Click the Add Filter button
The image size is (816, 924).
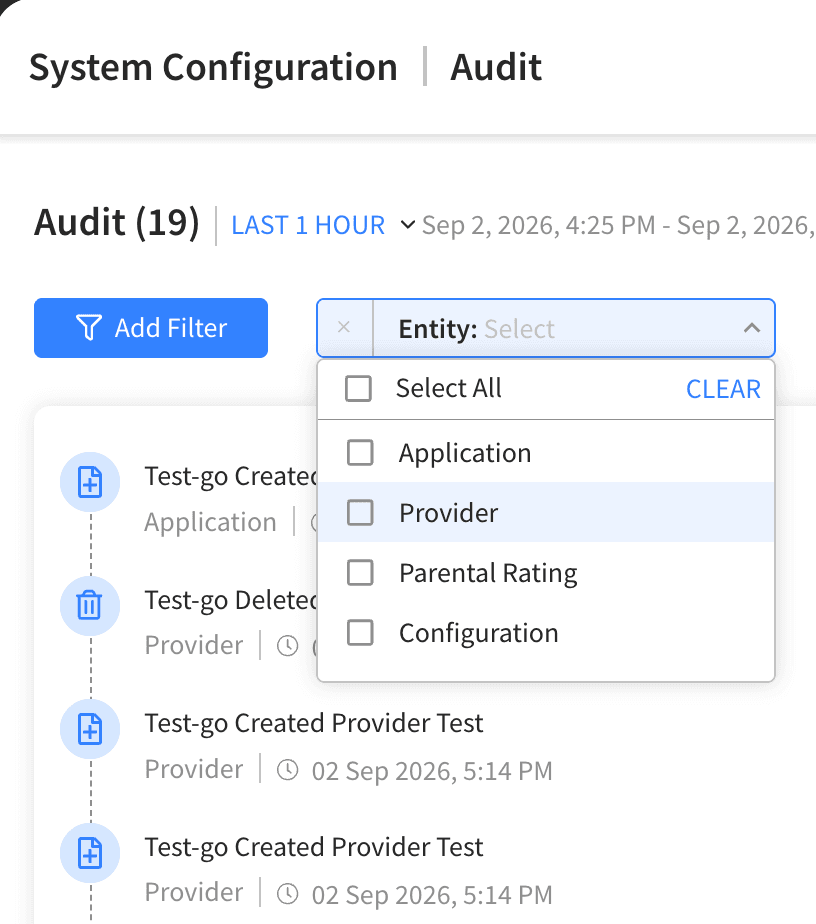[x=151, y=328]
